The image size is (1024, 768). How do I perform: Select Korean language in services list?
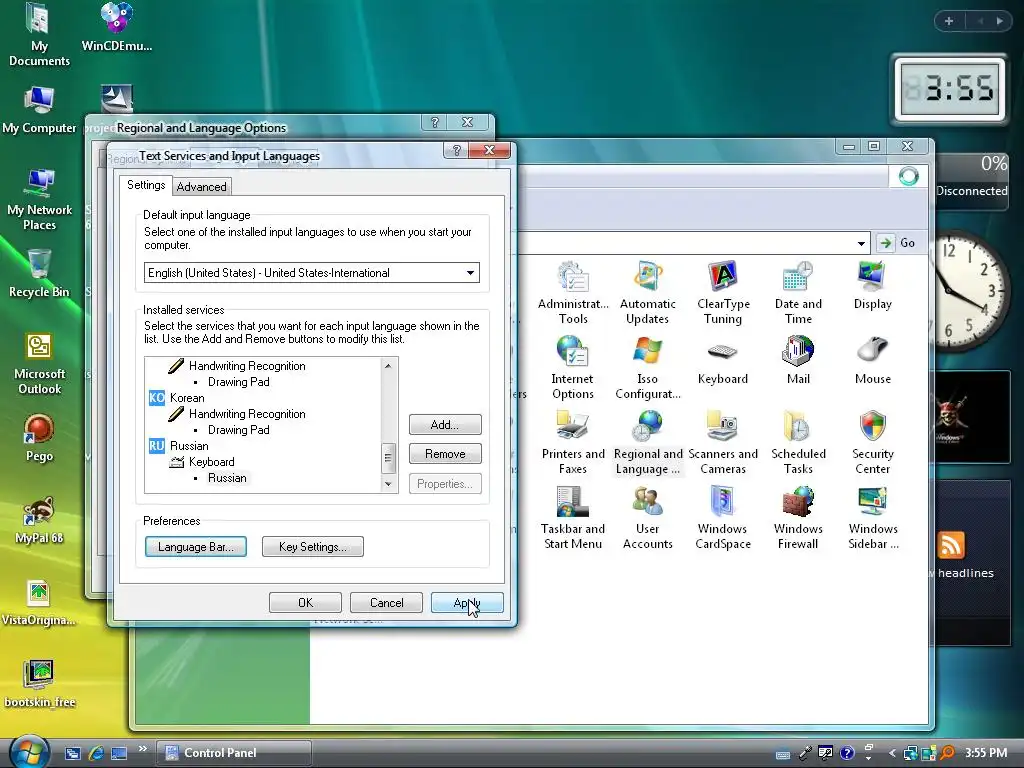(187, 398)
